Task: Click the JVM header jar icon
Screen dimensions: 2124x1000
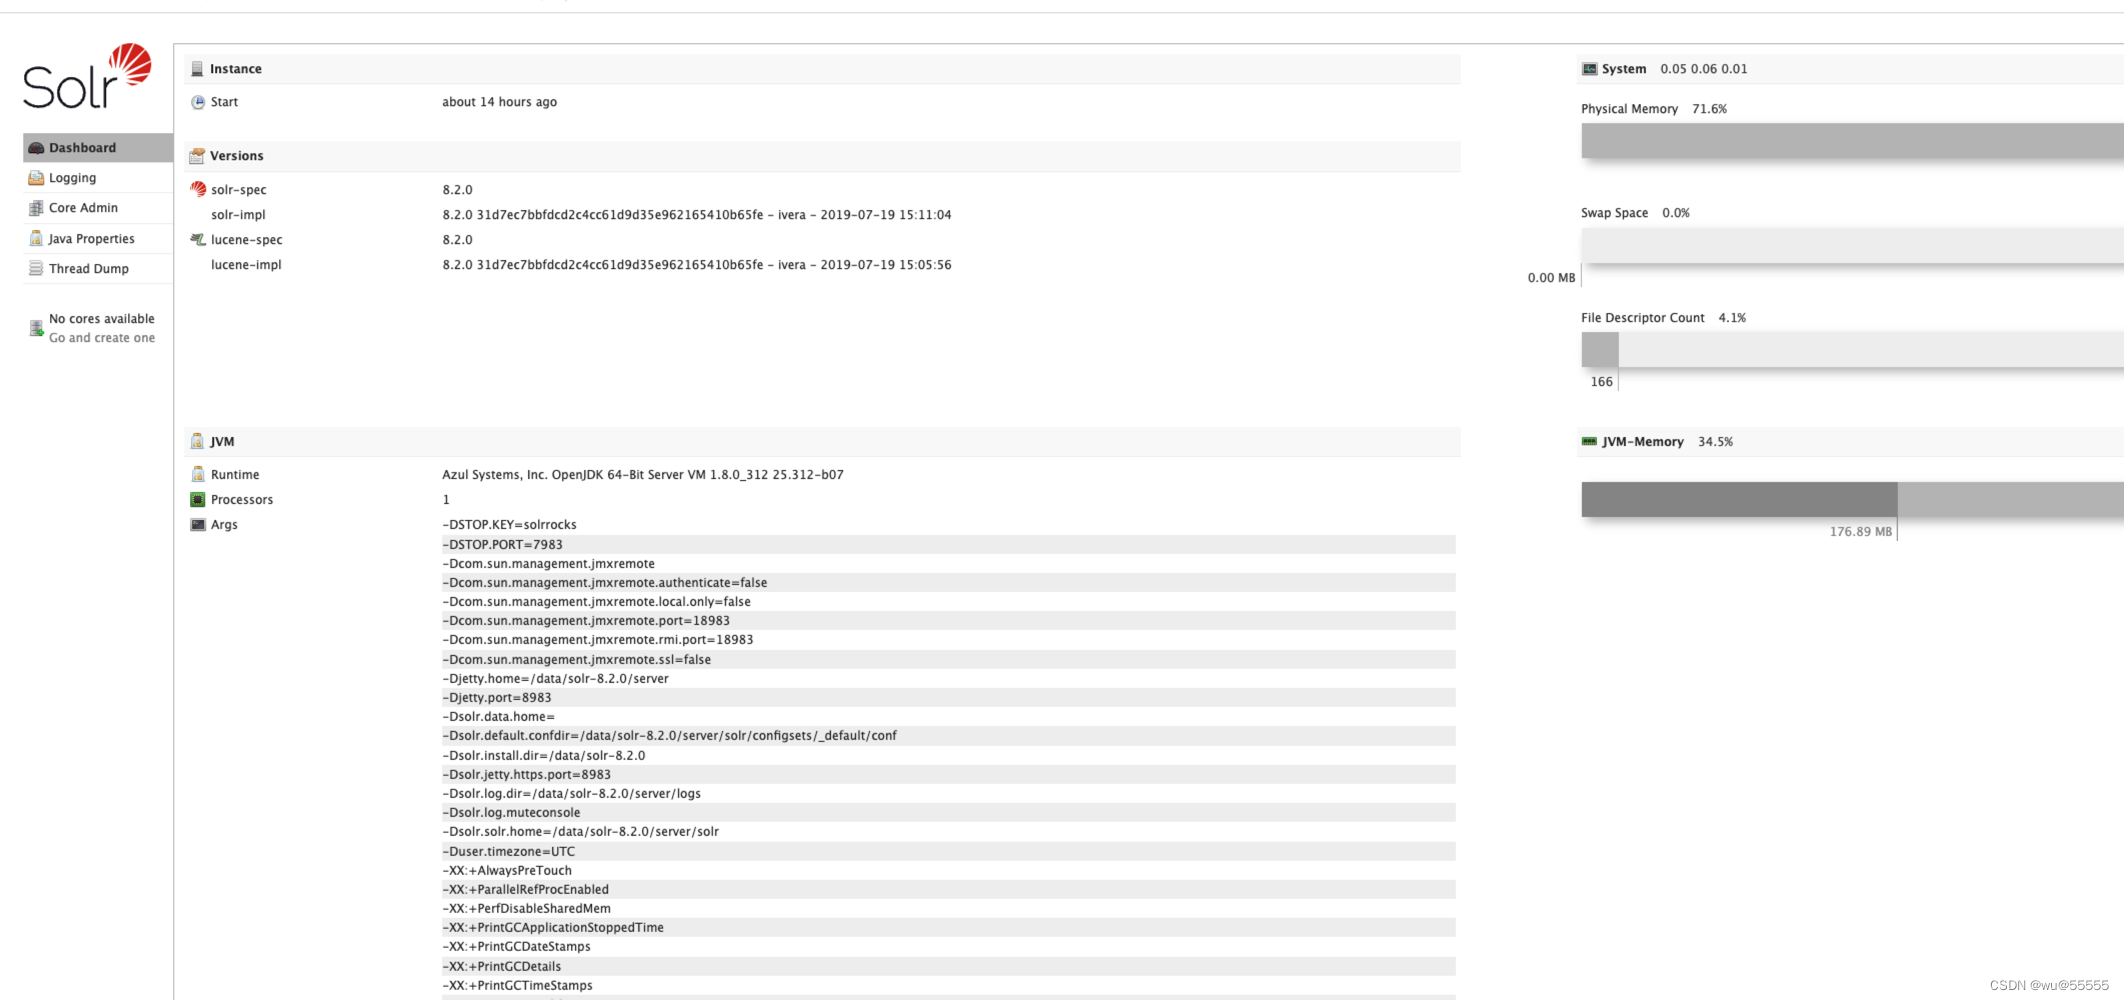Action: (197, 441)
